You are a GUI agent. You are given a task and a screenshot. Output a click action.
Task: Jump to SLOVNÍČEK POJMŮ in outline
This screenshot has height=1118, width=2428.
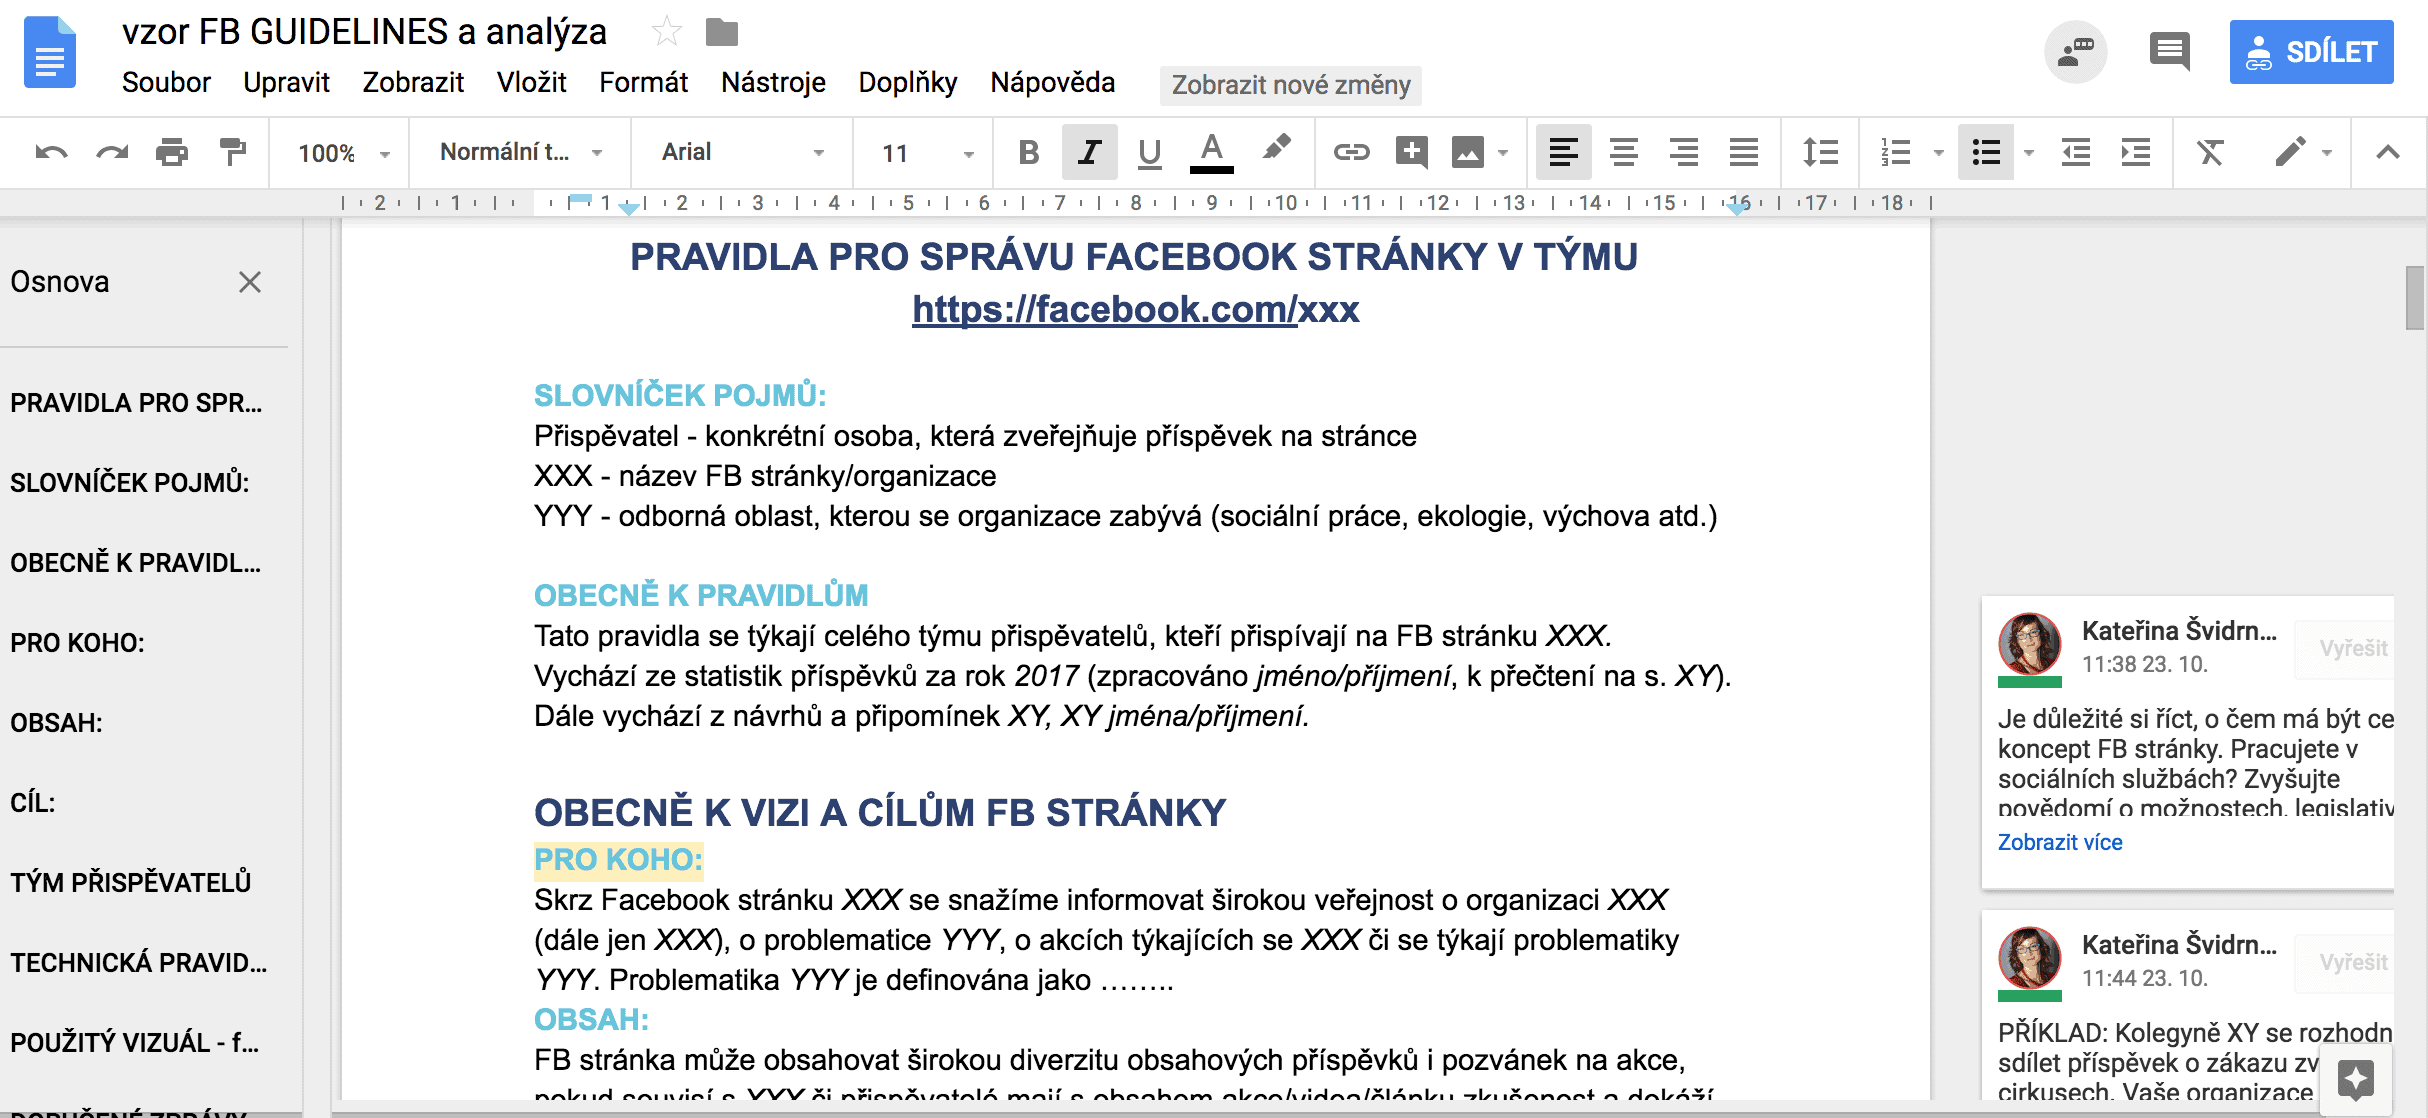(130, 483)
